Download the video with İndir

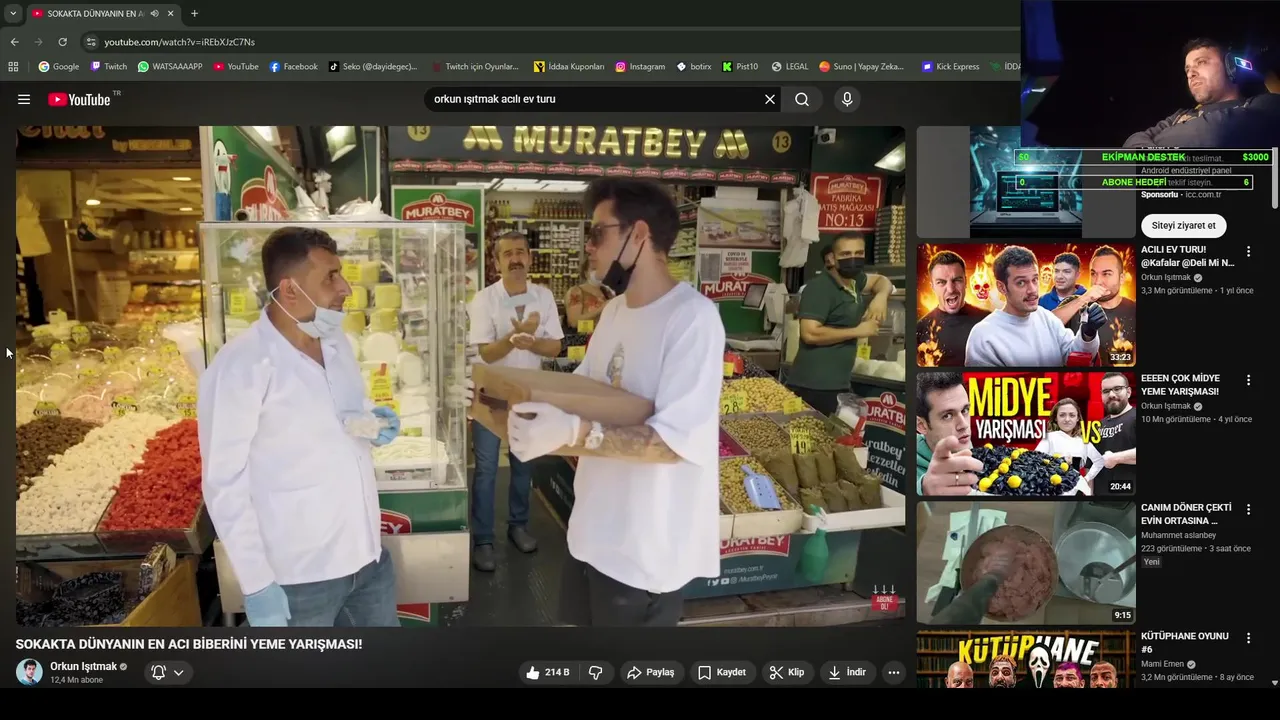[x=847, y=673]
